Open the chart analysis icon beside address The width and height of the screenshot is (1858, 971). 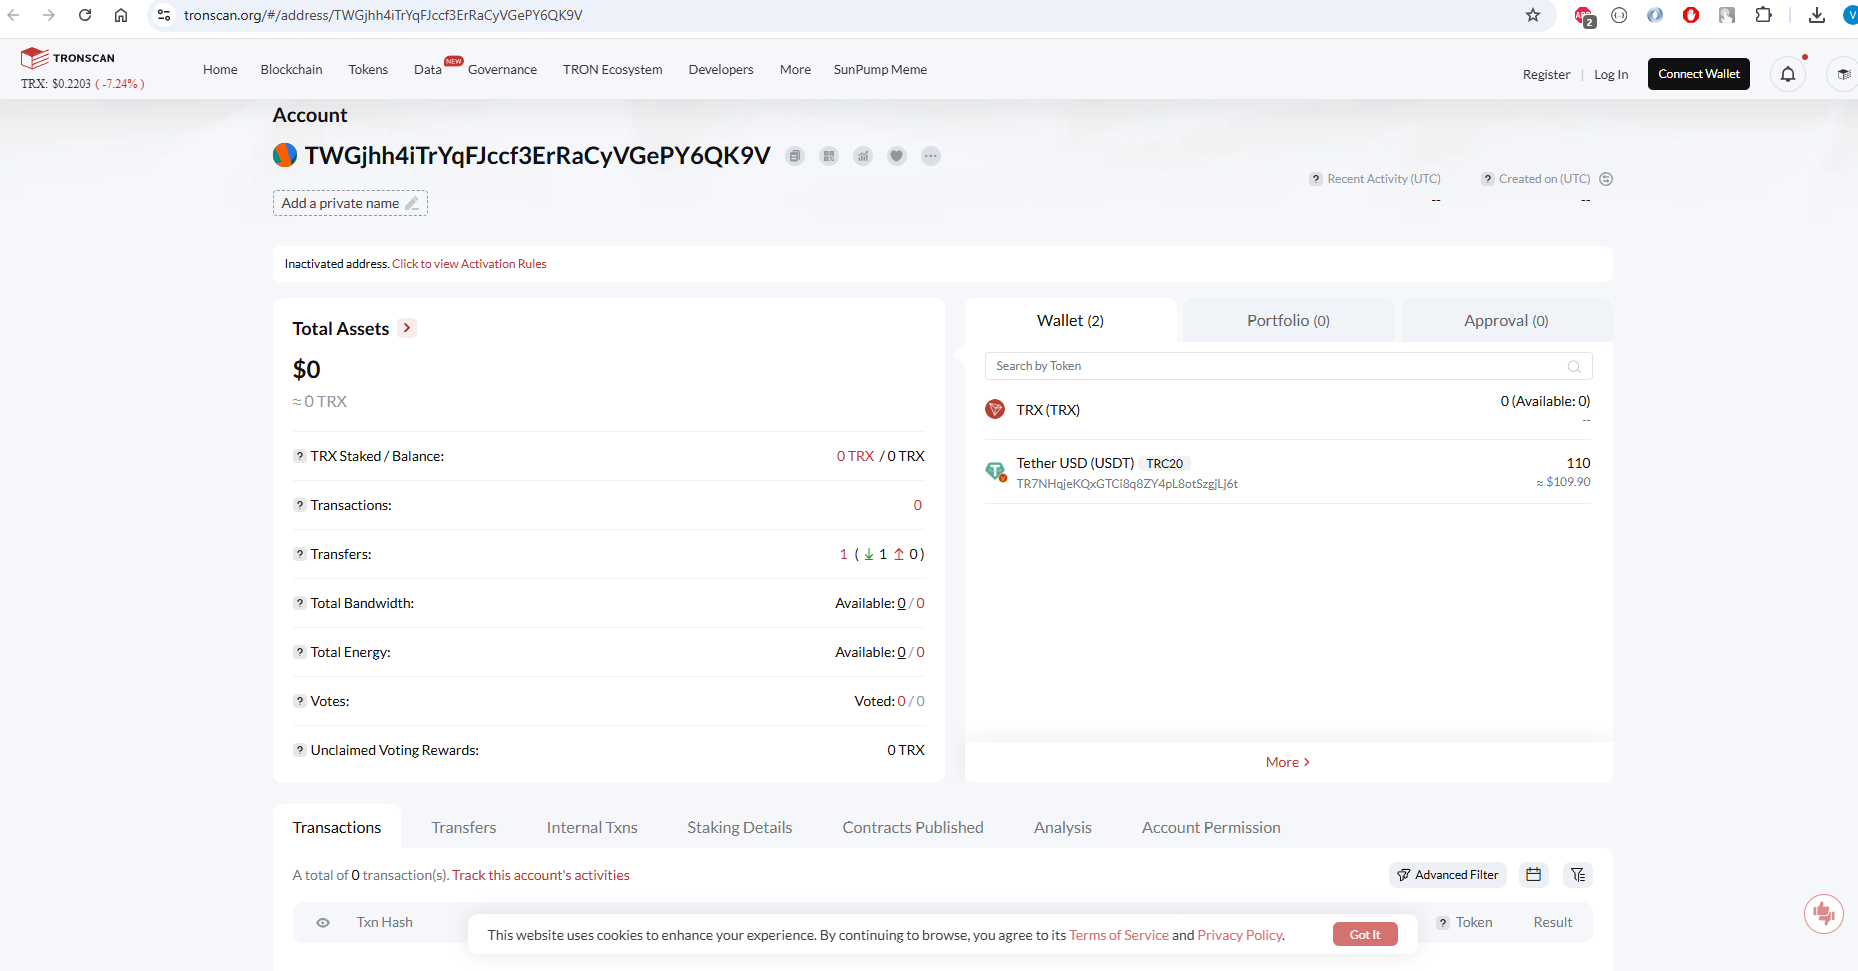point(863,156)
